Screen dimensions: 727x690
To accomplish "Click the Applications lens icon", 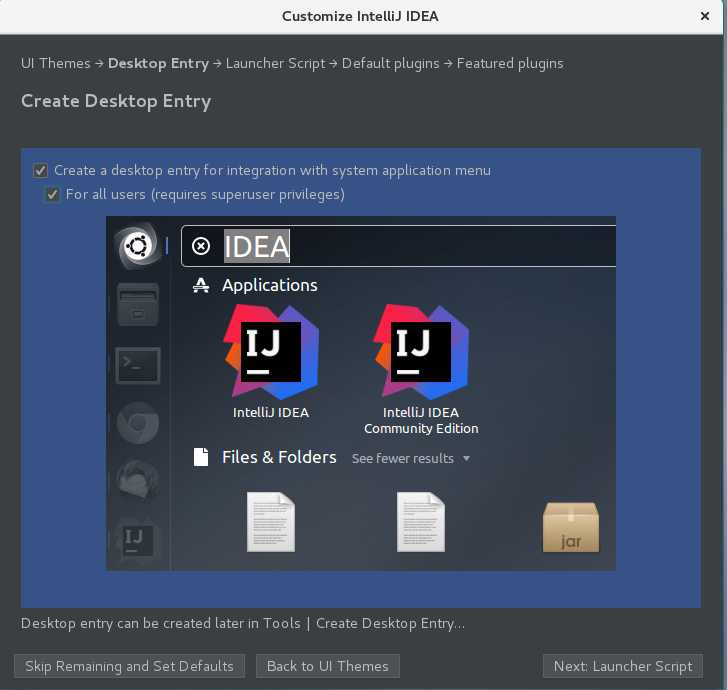I will 201,285.
